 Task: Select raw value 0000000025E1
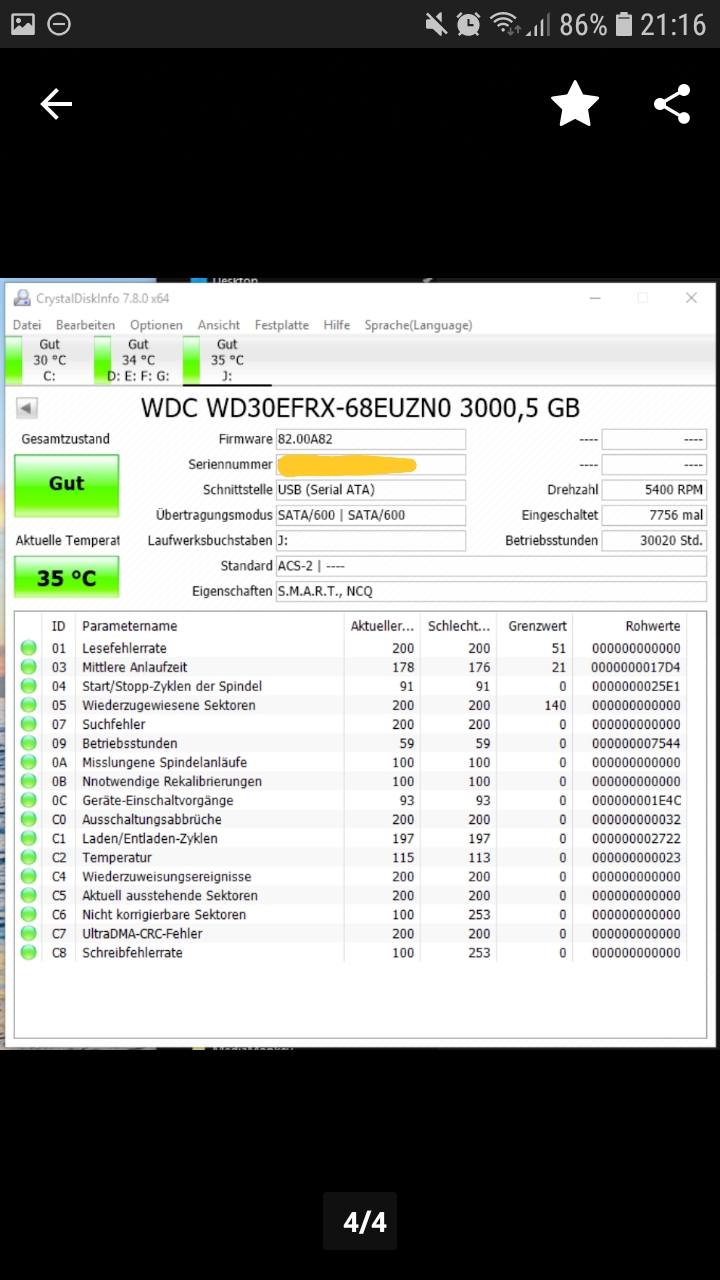click(x=635, y=686)
